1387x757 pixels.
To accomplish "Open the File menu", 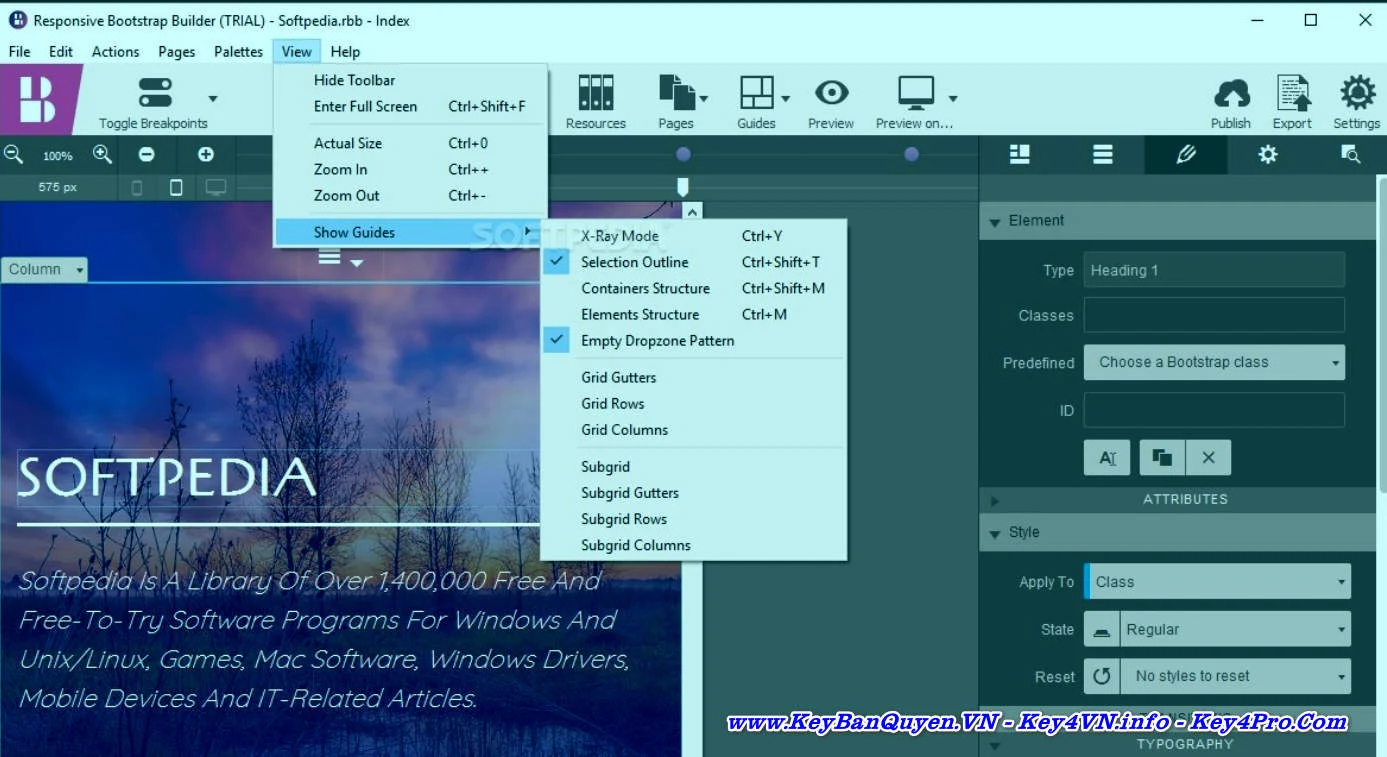I will [x=19, y=51].
